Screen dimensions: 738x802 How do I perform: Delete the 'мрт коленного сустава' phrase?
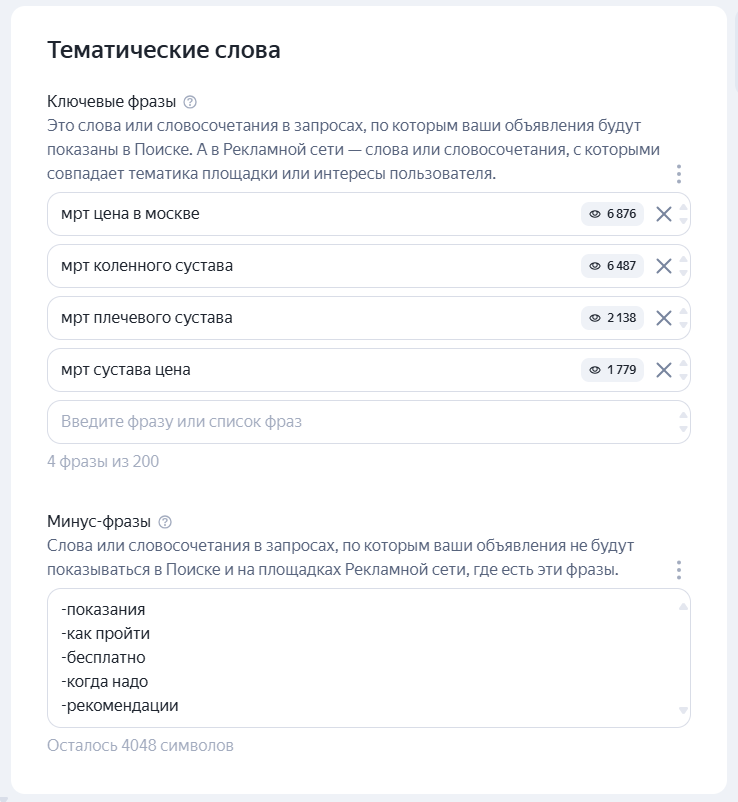[663, 266]
